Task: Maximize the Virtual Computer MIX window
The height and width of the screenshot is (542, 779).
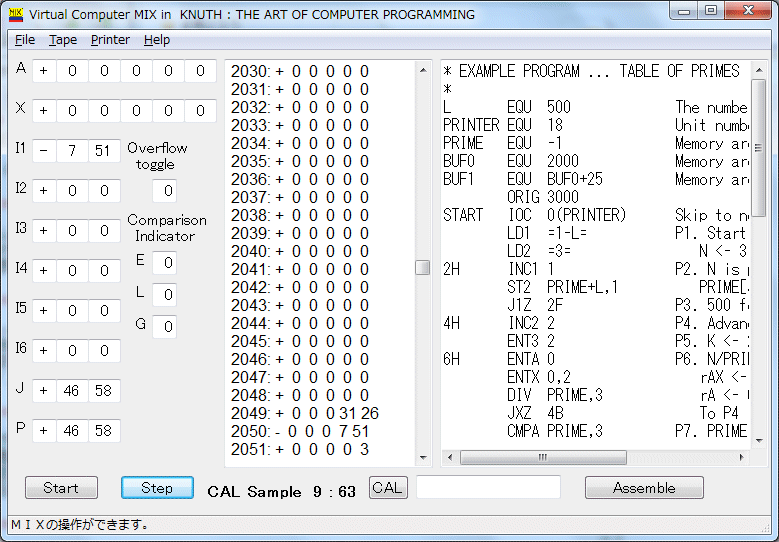Action: click(x=711, y=10)
